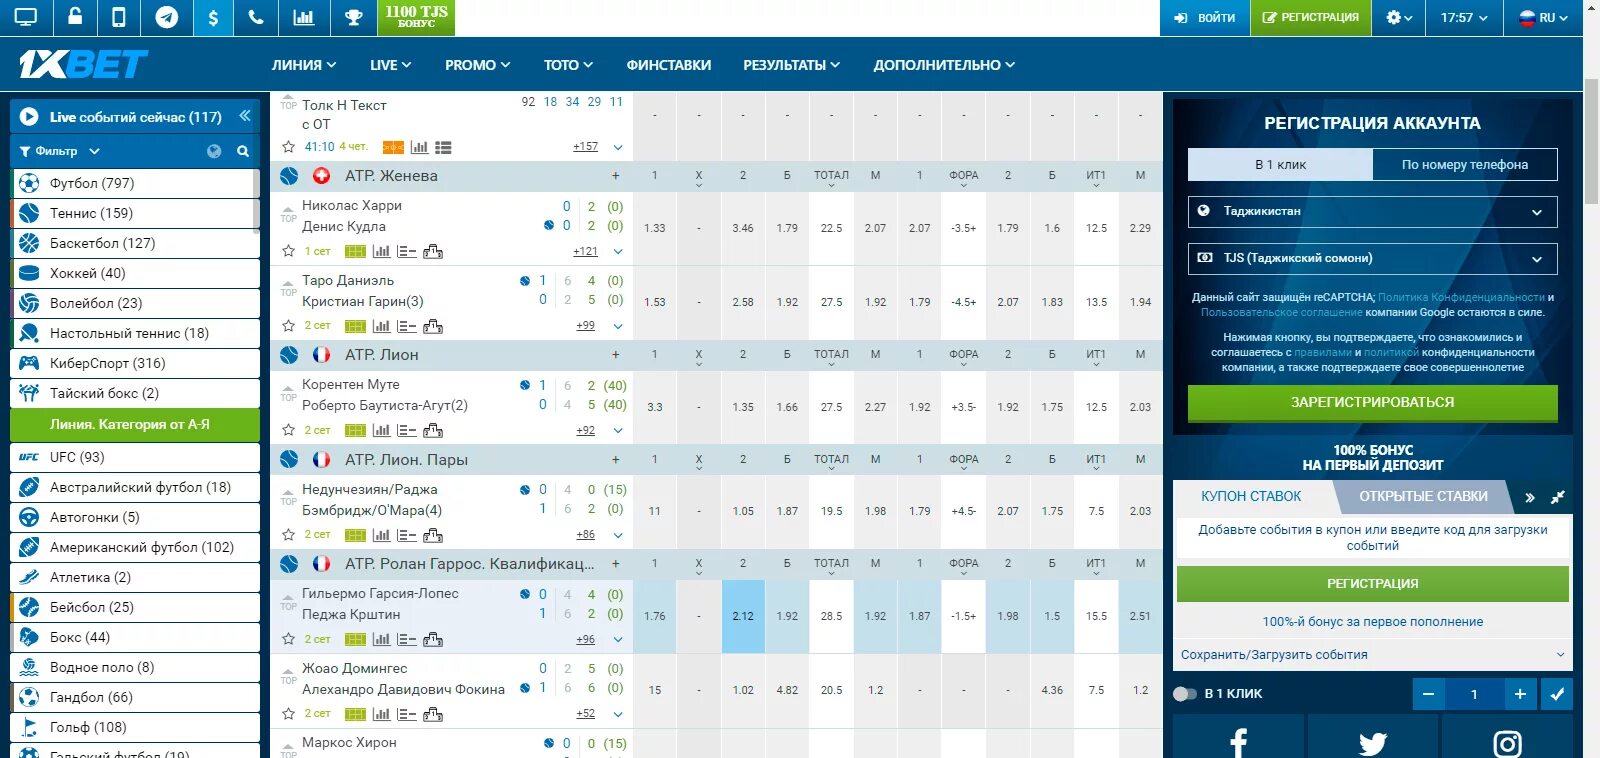Viewport: 1600px width, 758px height.
Task: Toggle favorite star for Таро Даниэль match
Action: coord(288,325)
